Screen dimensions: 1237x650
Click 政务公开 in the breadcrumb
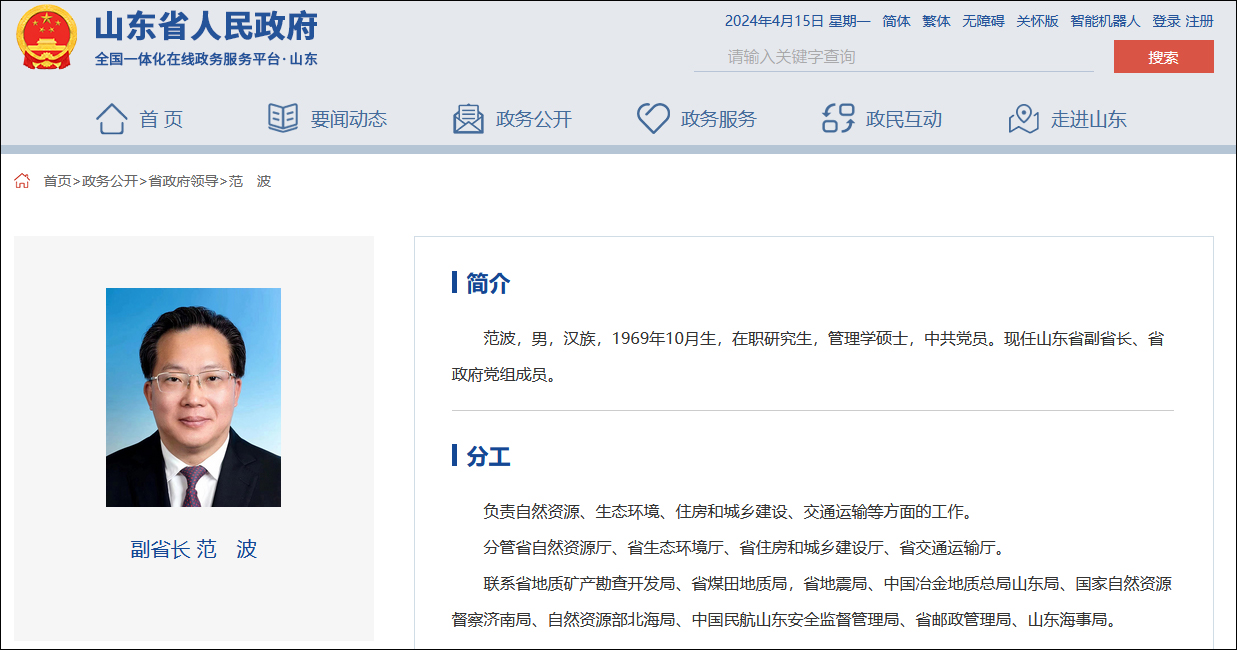pyautogui.click(x=110, y=181)
